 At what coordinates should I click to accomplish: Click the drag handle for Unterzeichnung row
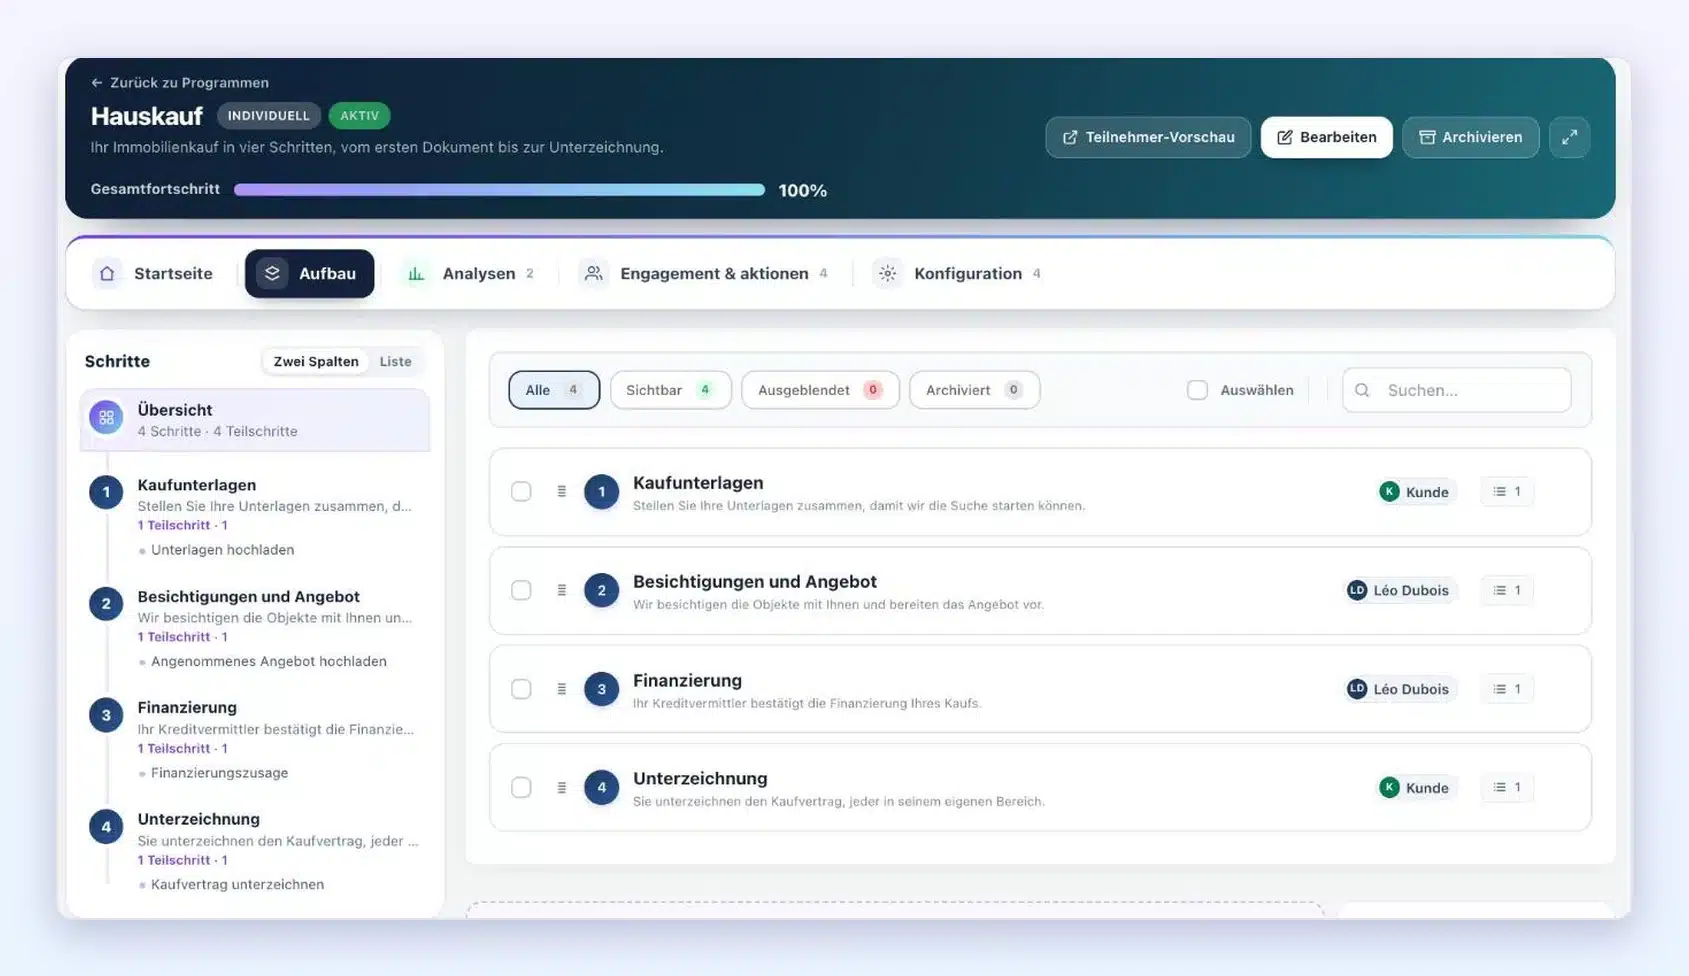[562, 787]
